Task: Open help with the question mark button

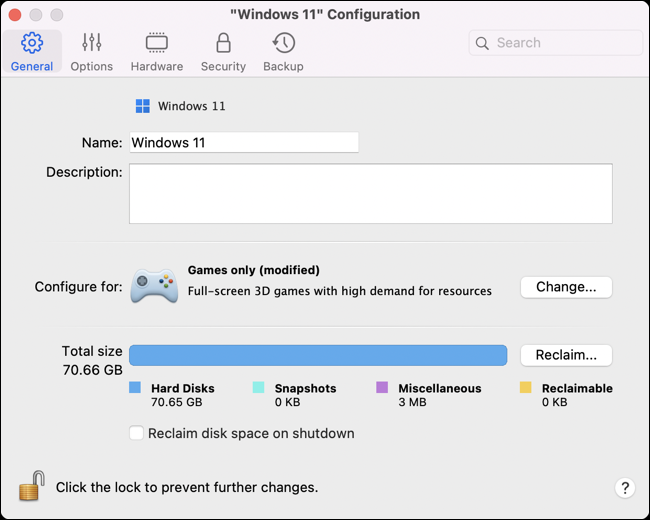Action: point(625,488)
